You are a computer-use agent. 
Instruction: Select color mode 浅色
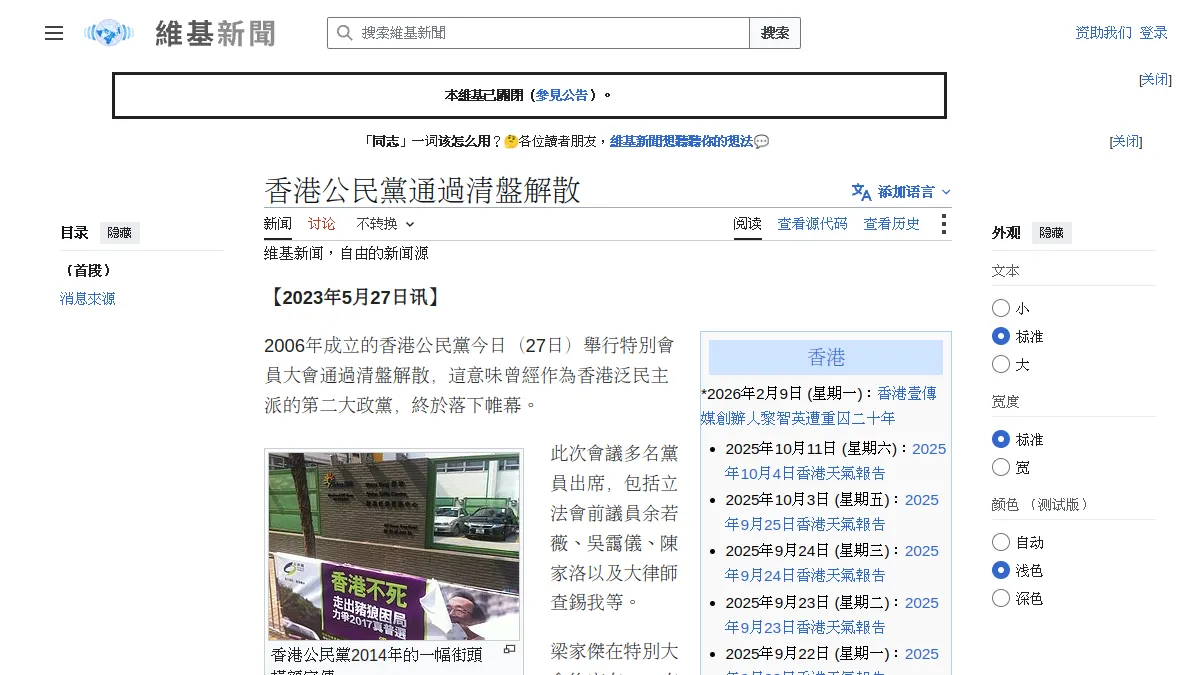pyautogui.click(x=1001, y=570)
